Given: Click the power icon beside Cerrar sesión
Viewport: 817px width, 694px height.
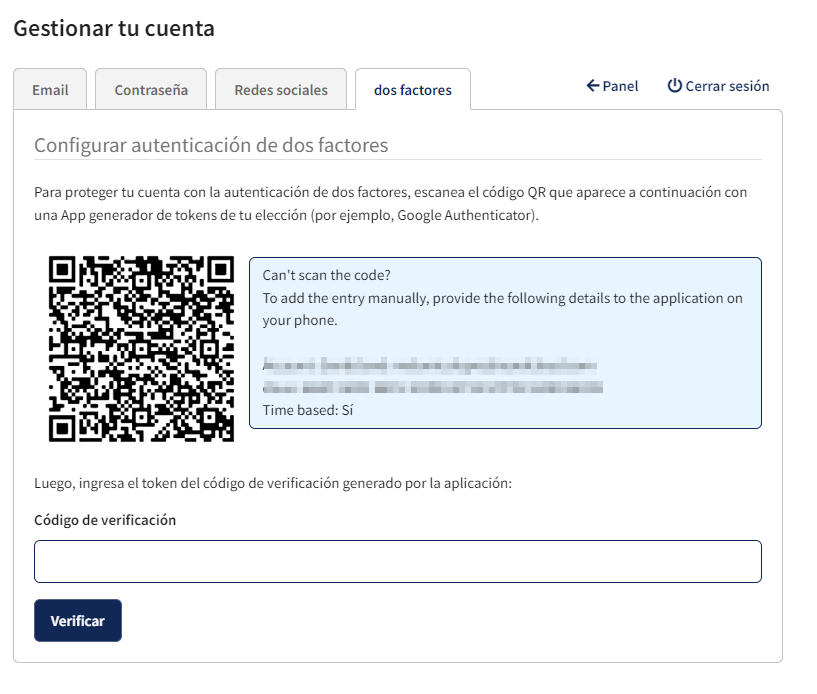Looking at the screenshot, I should [675, 86].
